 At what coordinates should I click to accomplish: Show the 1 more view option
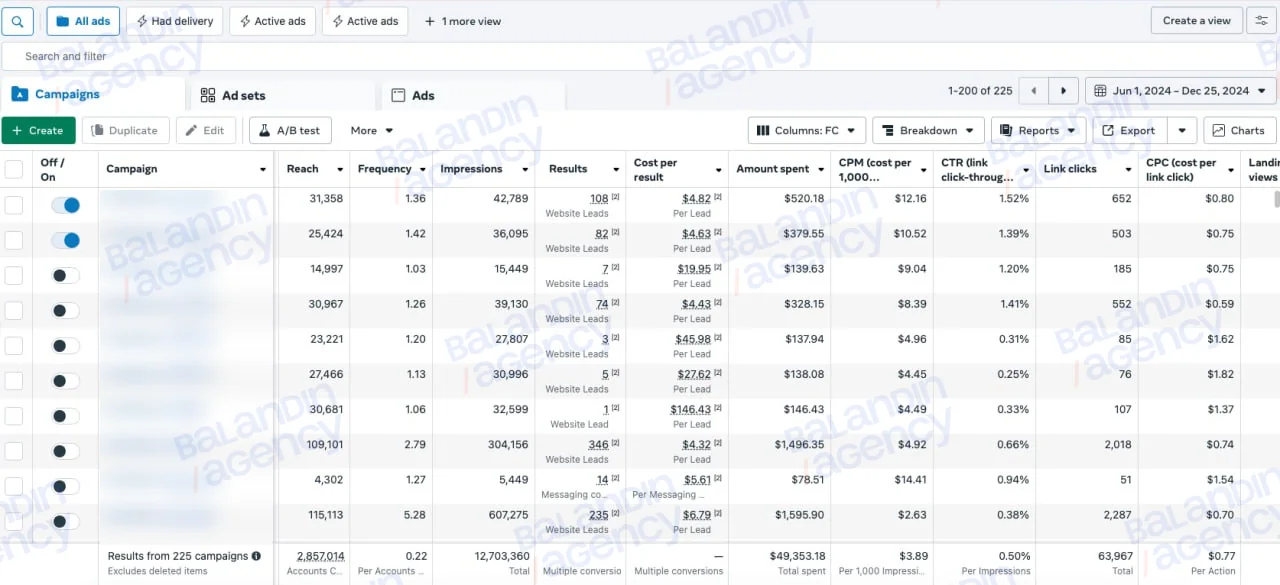pyautogui.click(x=463, y=21)
